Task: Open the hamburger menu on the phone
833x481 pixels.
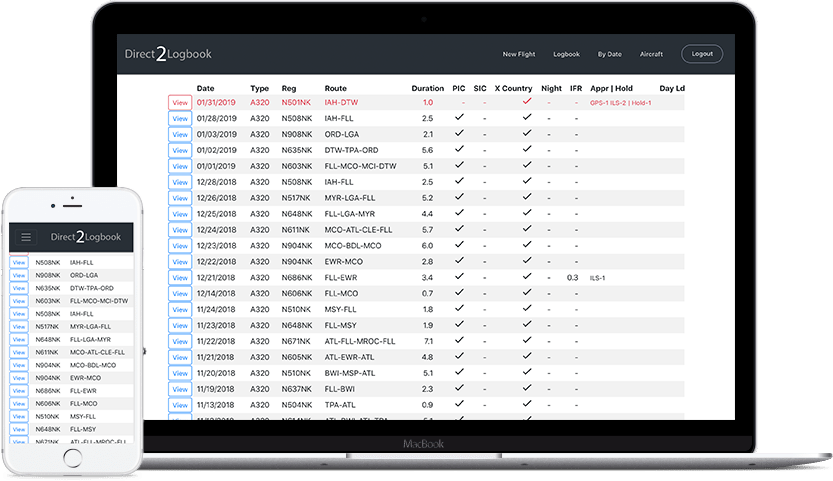Action: [26, 237]
